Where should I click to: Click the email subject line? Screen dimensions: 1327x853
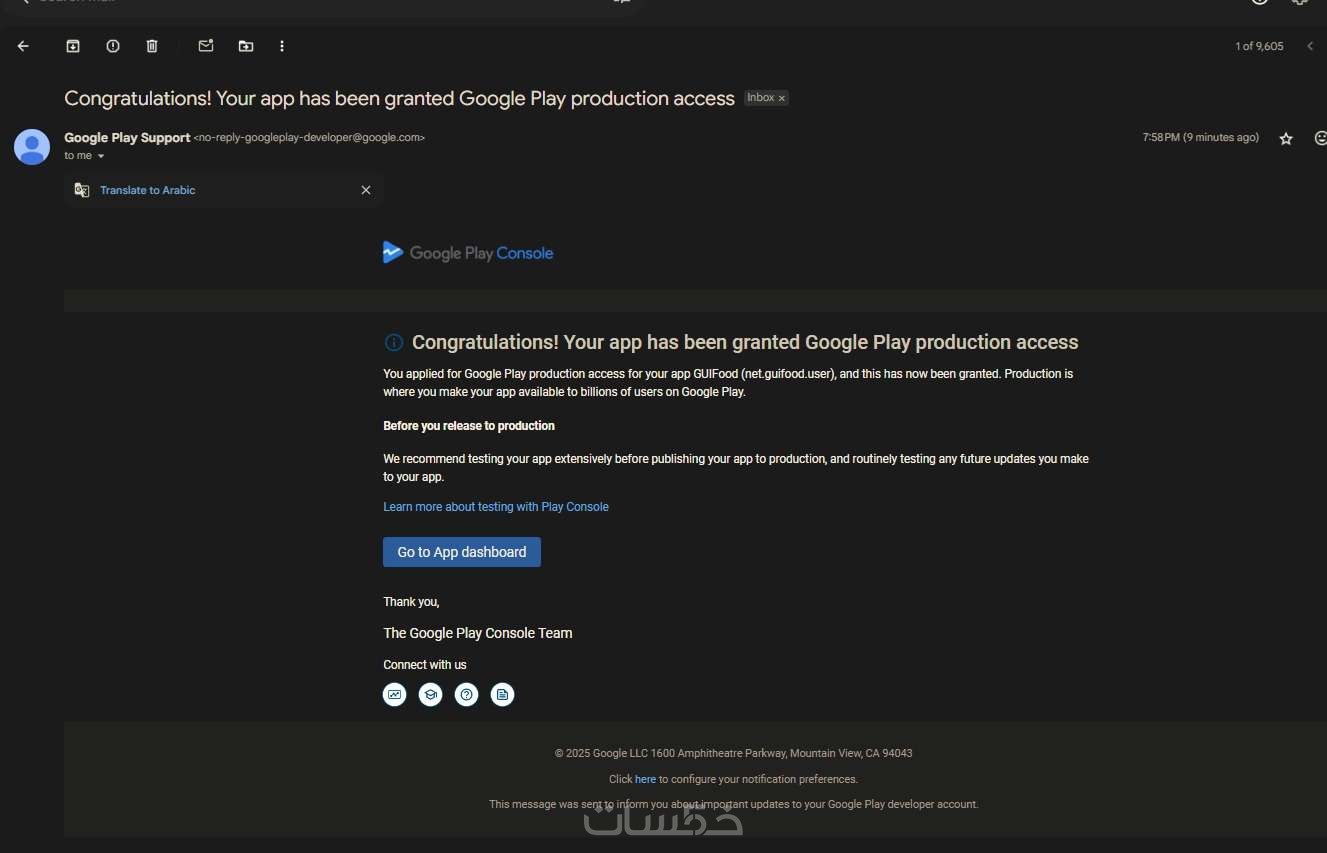coord(400,98)
